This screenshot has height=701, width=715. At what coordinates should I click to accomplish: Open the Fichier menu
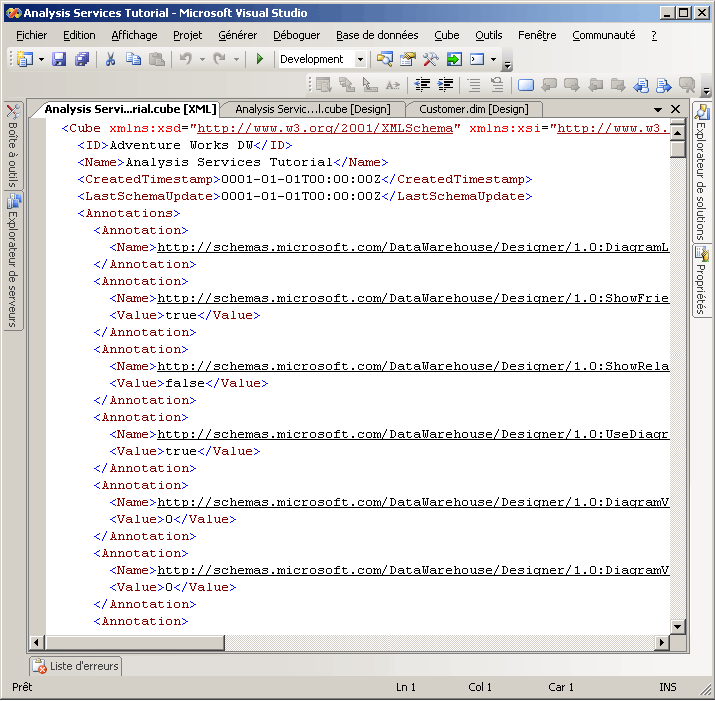tap(31, 35)
